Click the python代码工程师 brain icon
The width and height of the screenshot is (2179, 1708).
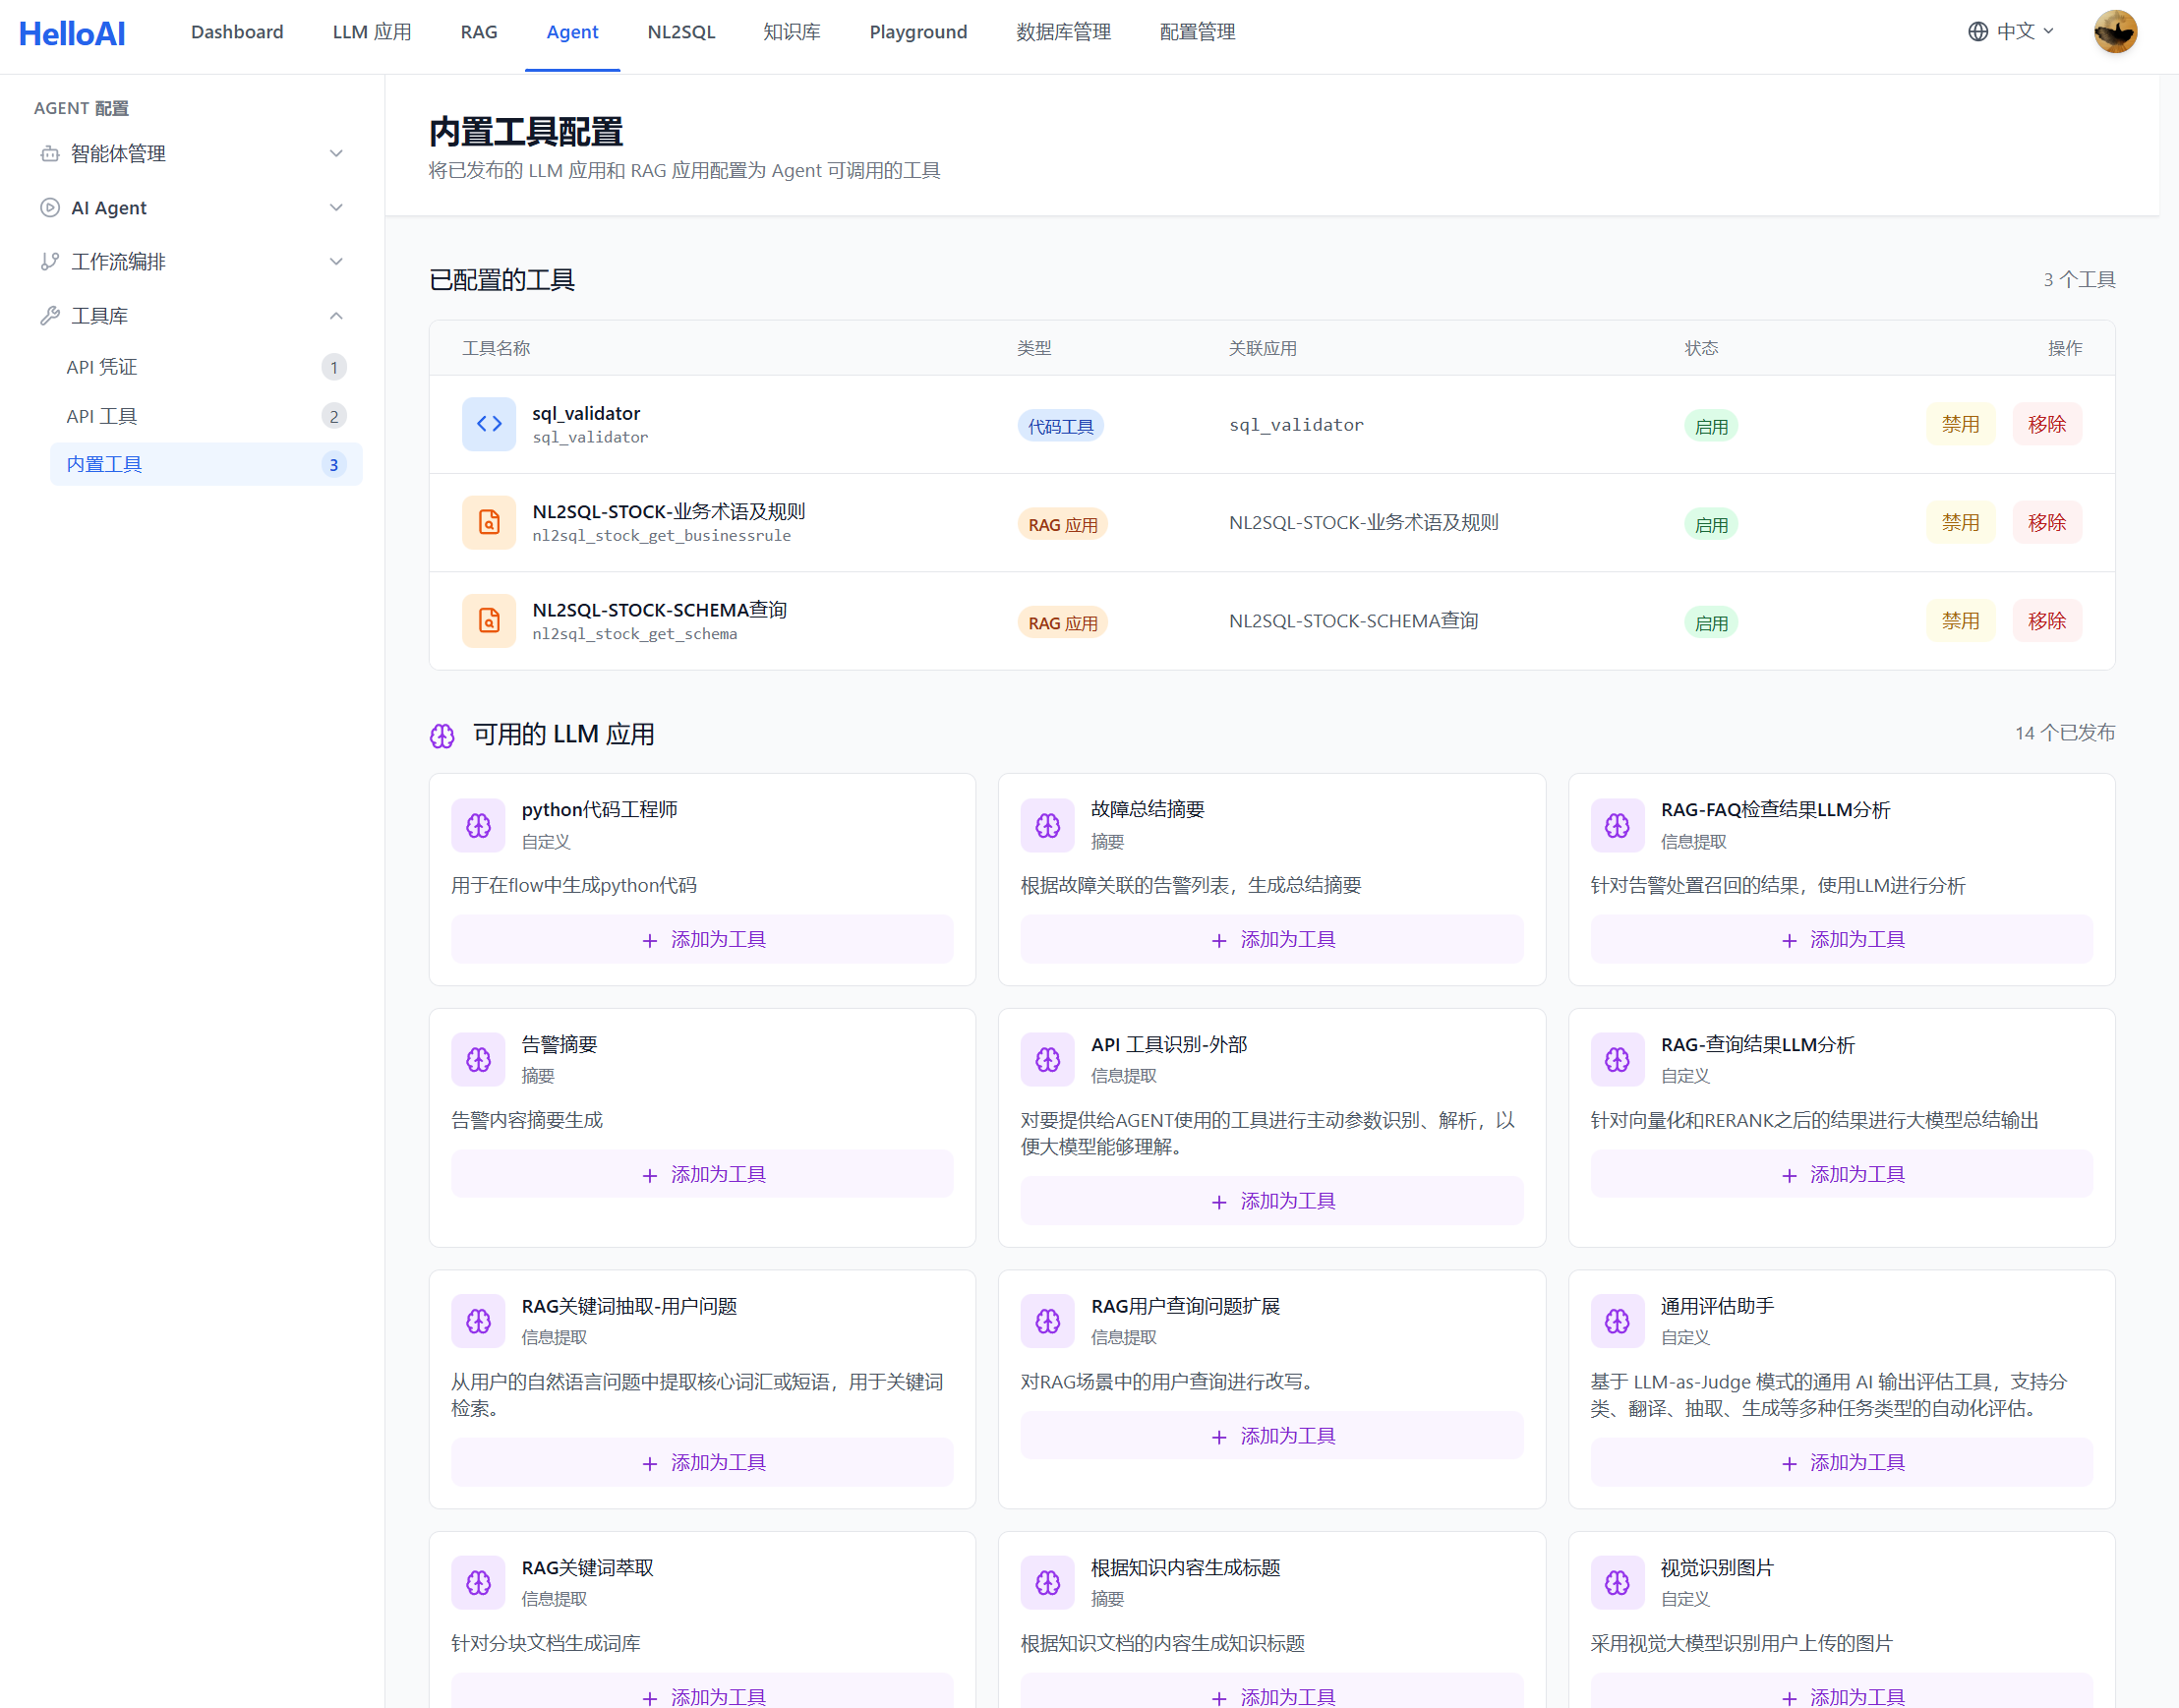click(x=478, y=825)
